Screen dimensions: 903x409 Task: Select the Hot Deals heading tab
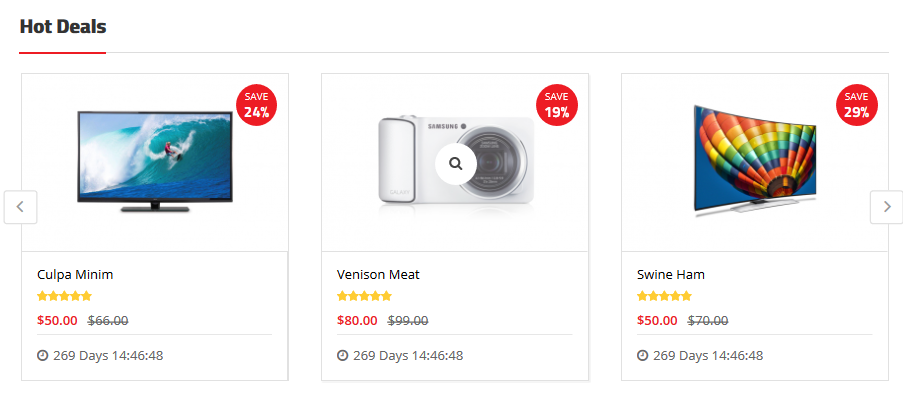(62, 27)
